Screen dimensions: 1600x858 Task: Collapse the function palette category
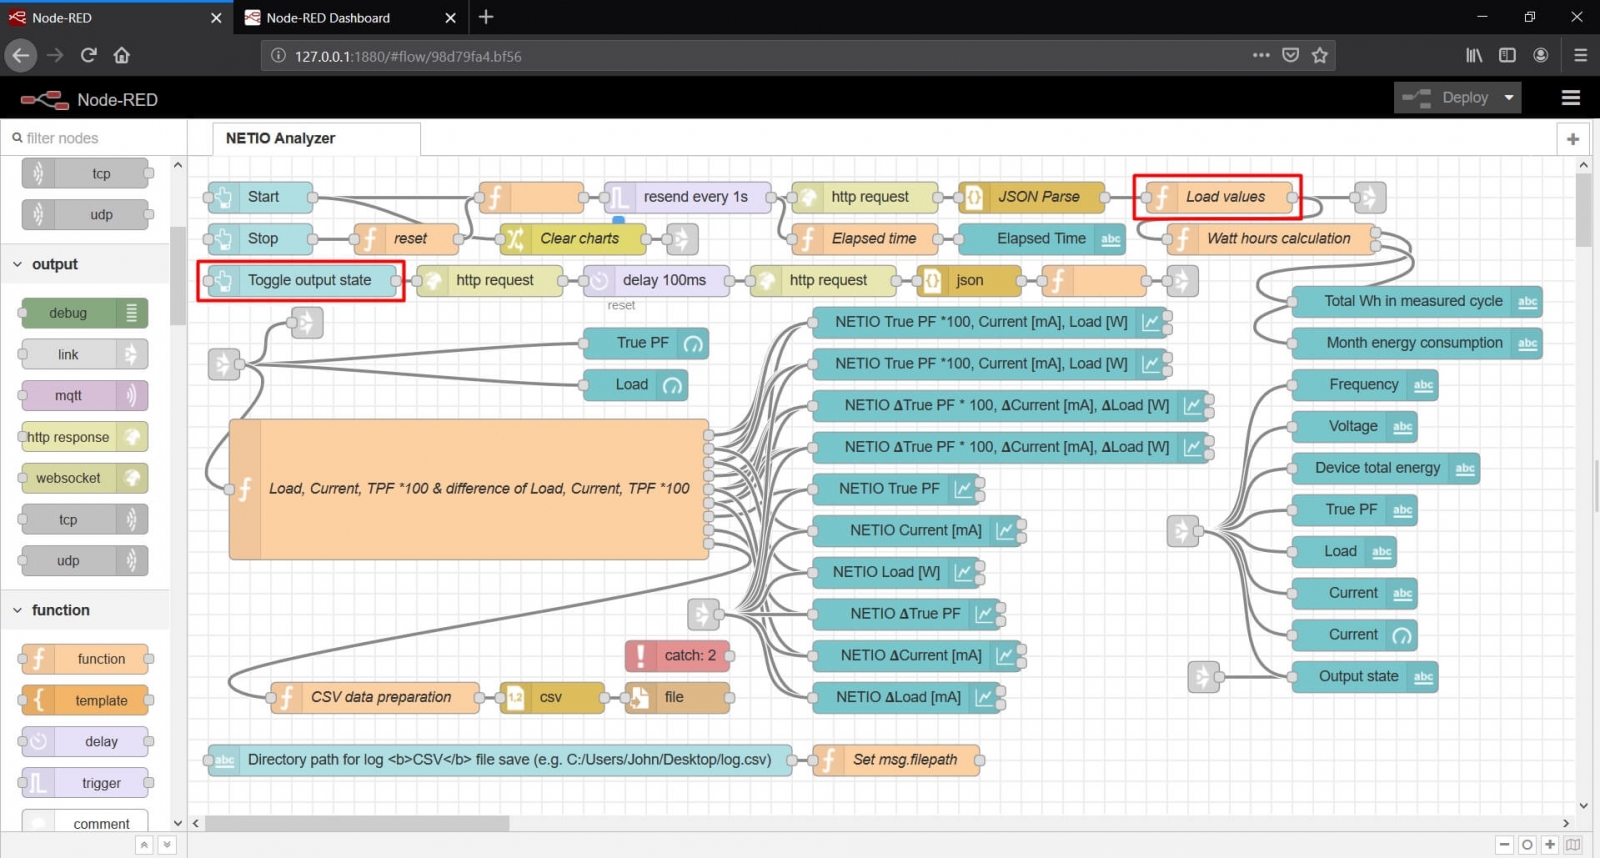pyautogui.click(x=85, y=610)
